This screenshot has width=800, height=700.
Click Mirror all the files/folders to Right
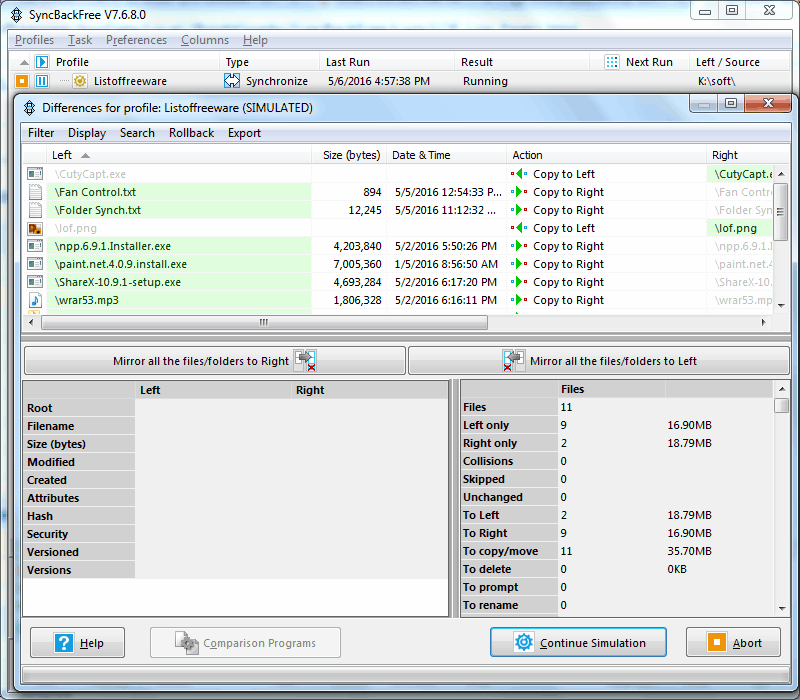click(x=215, y=361)
